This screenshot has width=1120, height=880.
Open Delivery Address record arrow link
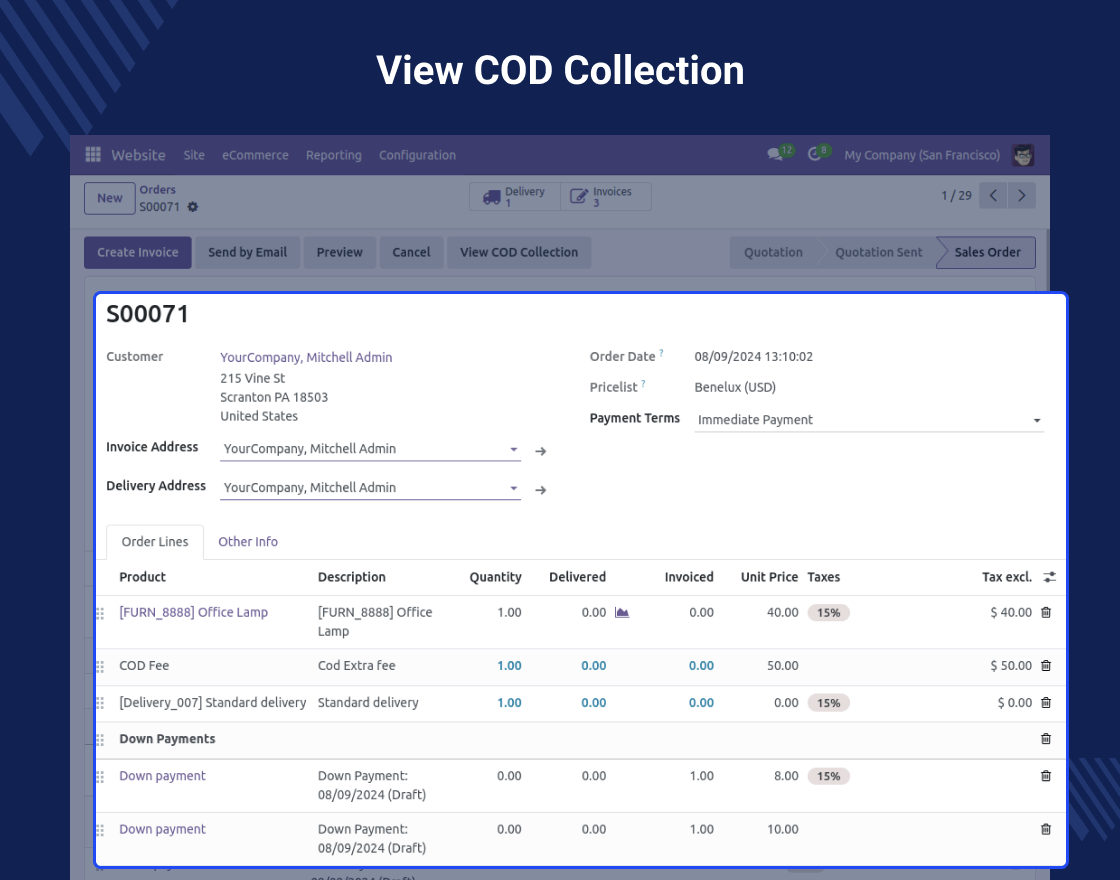(x=541, y=489)
